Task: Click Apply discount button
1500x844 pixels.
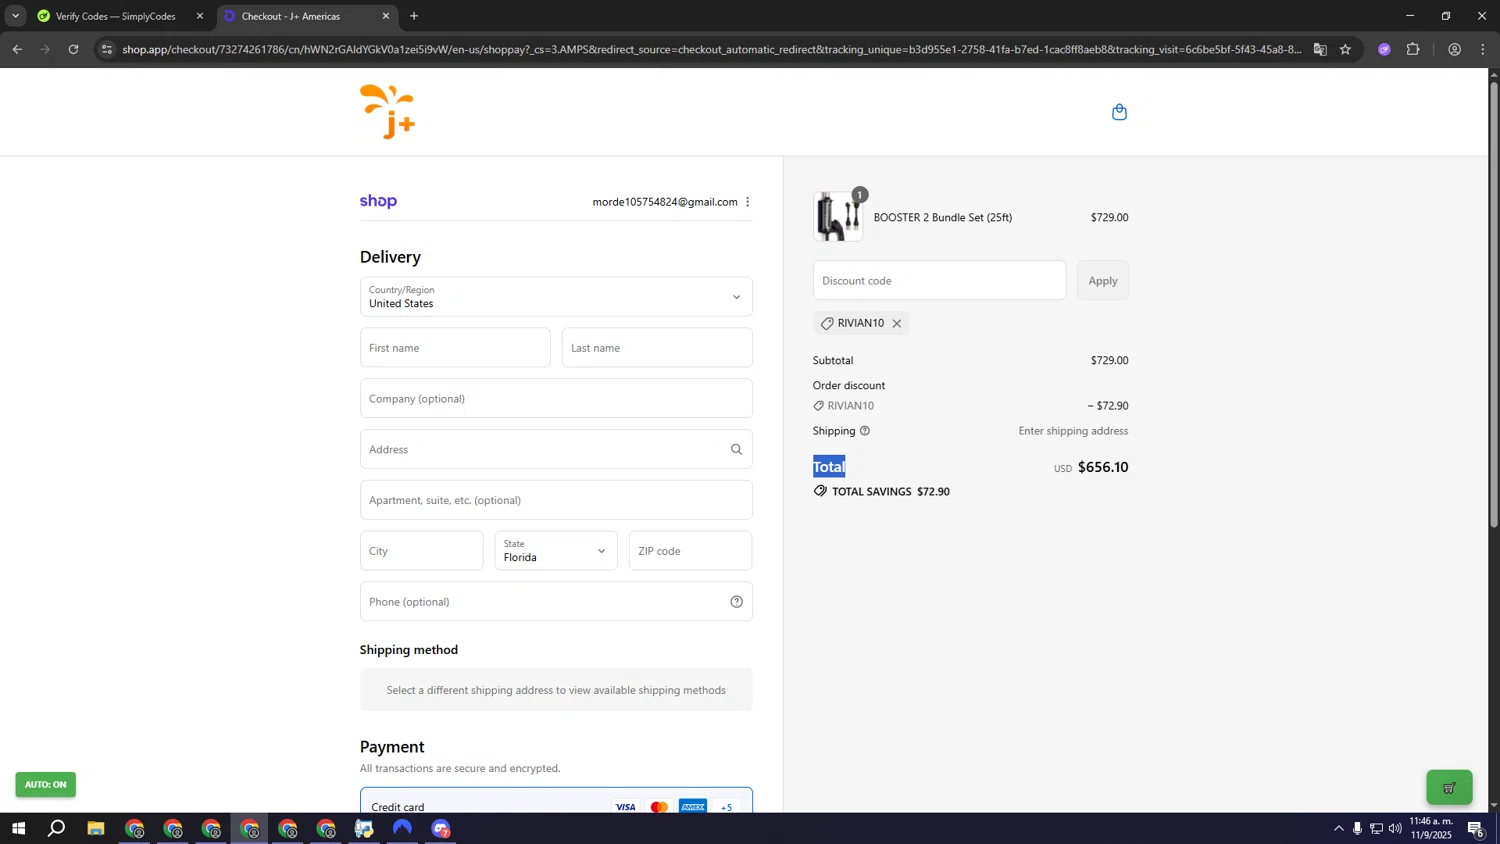Action: tap(1103, 281)
